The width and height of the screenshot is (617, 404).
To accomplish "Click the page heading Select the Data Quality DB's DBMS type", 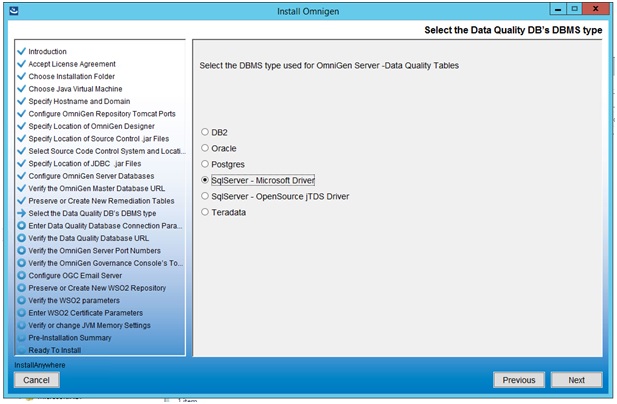I will [x=513, y=30].
